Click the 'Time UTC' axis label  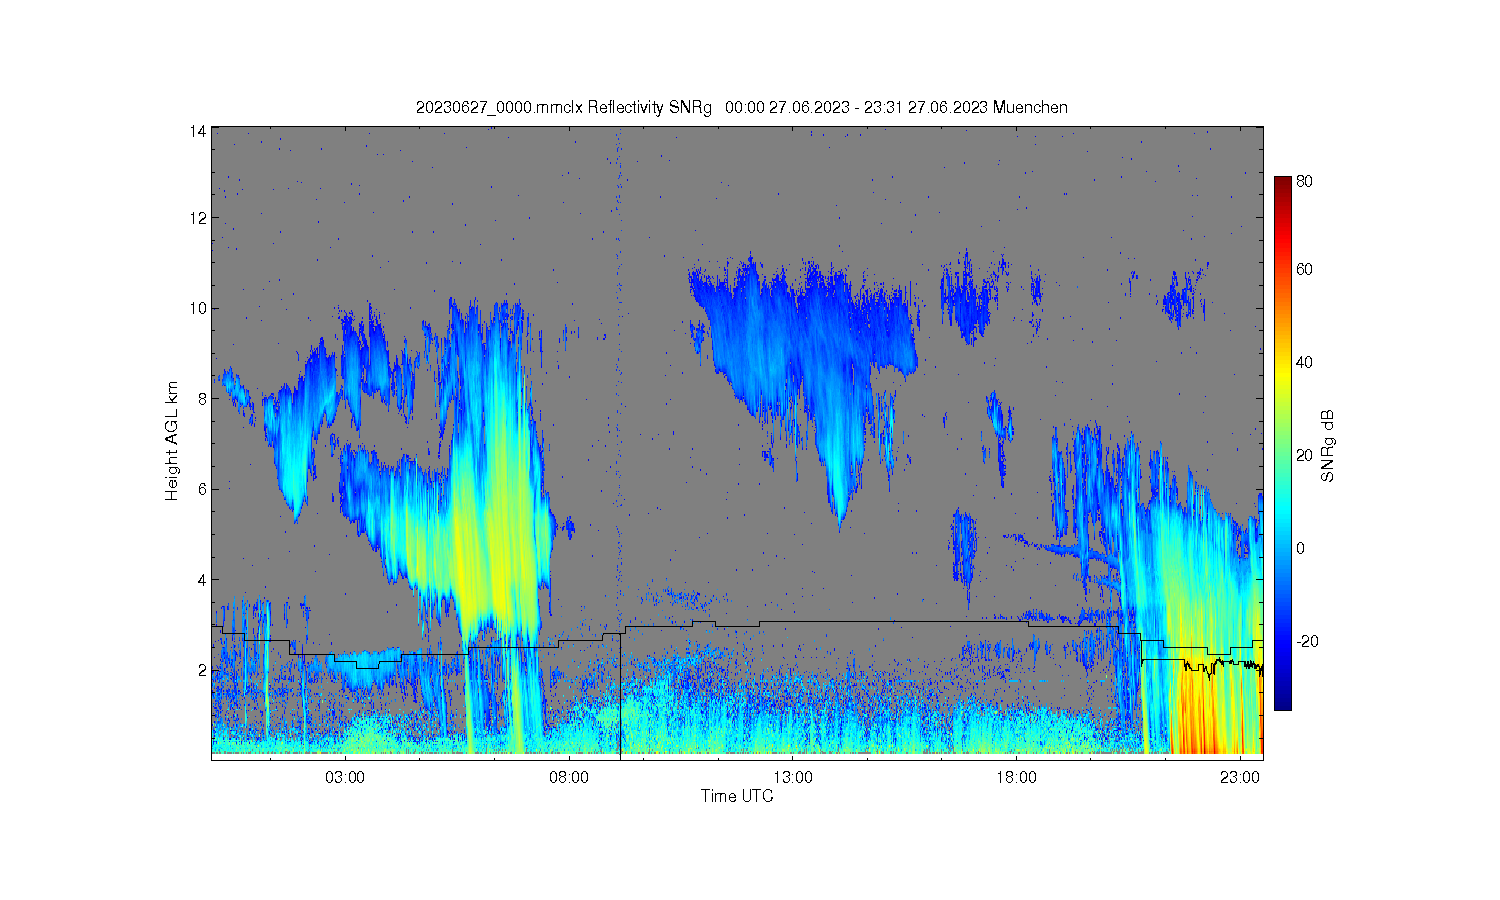pos(737,796)
